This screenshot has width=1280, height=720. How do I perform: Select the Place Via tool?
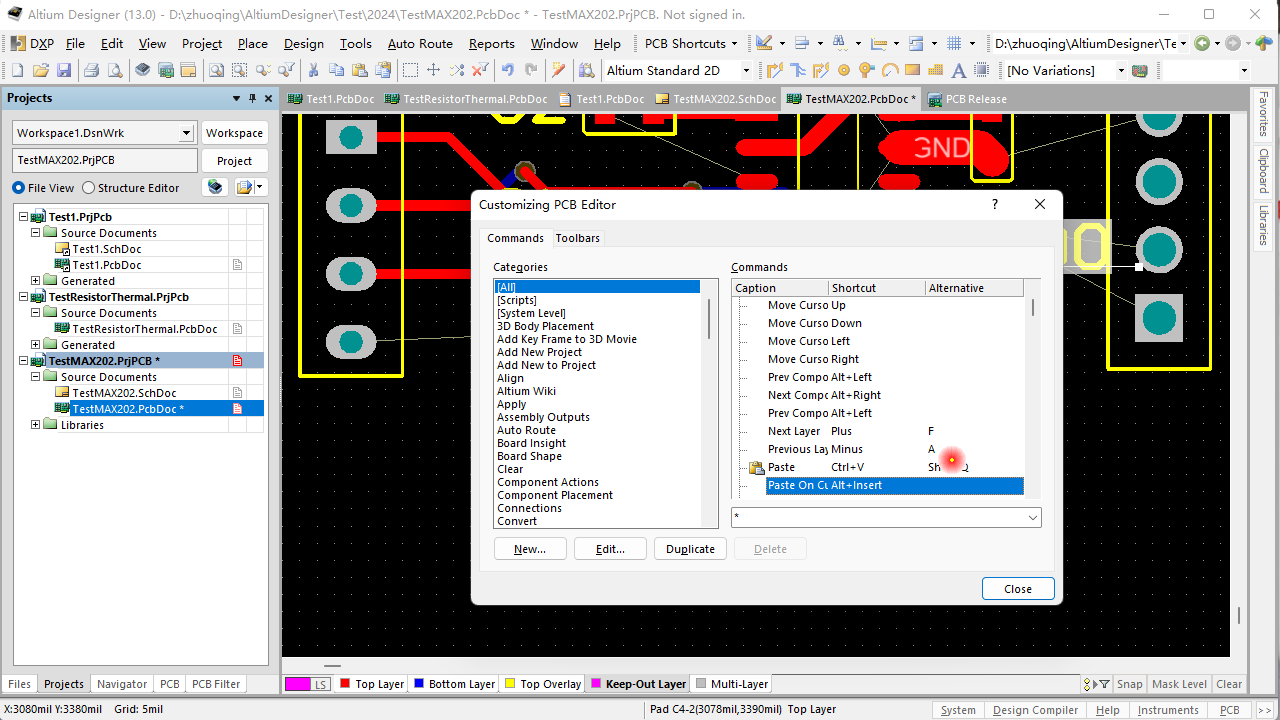point(867,70)
